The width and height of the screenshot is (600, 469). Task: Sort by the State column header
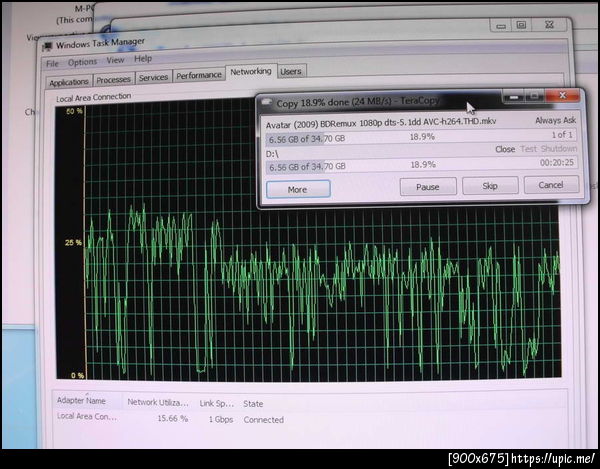coord(253,404)
